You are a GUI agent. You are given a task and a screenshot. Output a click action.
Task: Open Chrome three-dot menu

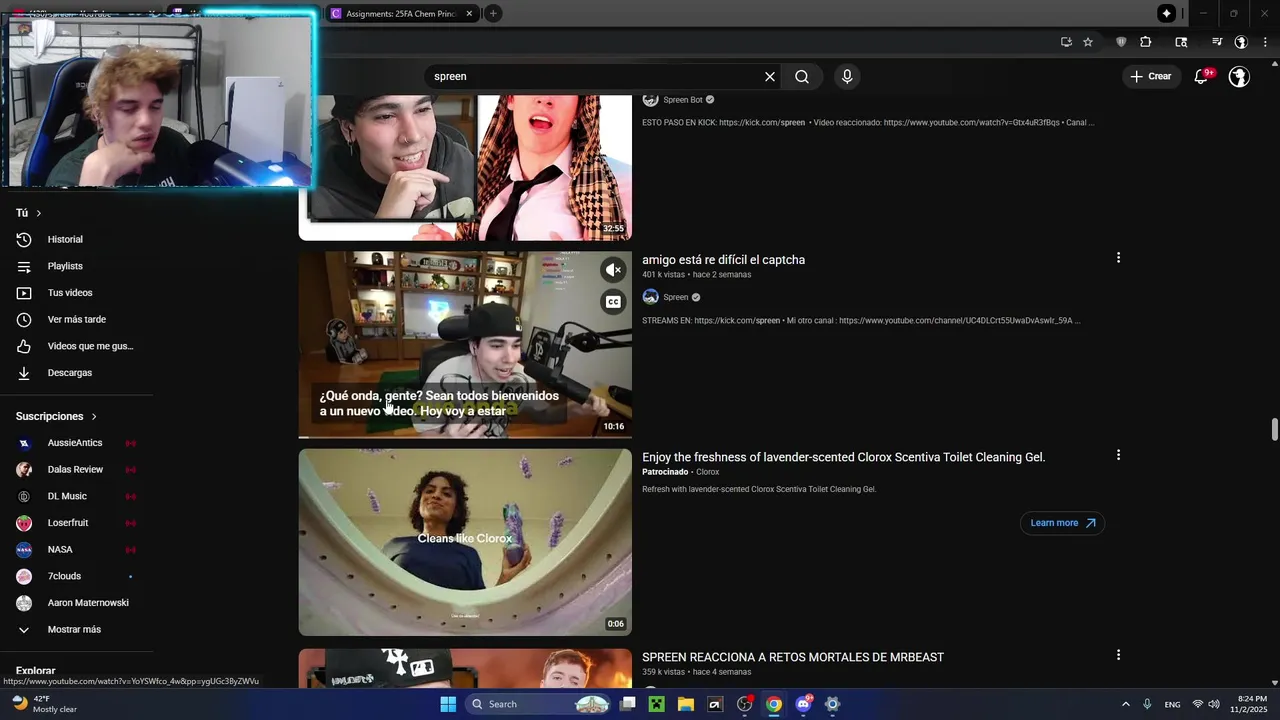click(1266, 42)
